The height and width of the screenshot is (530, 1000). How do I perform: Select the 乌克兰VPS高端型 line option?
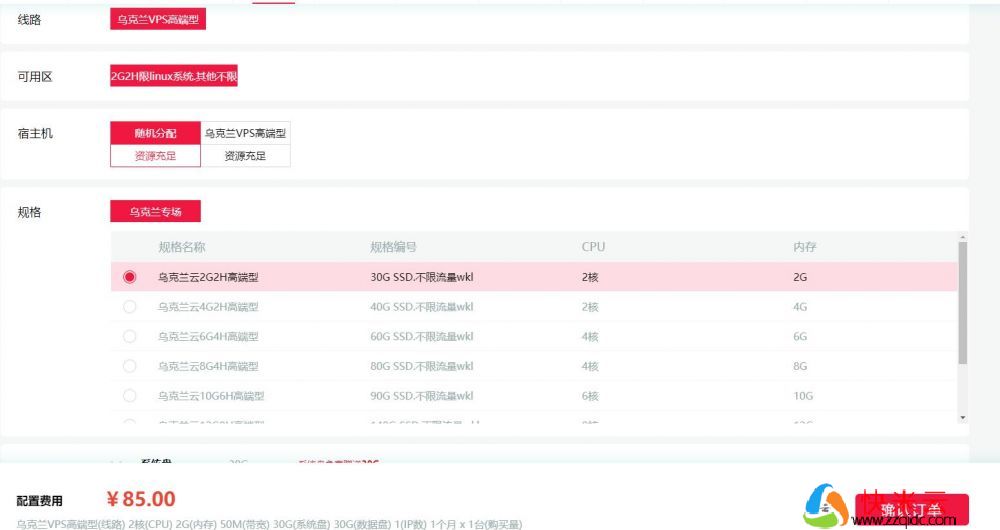point(158,19)
